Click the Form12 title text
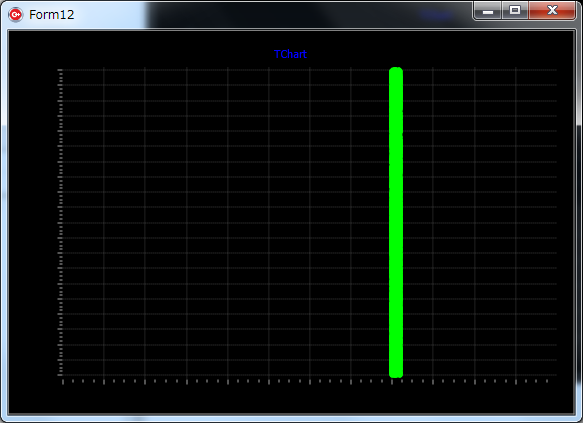Viewport: 583px width, 423px height. (52, 15)
